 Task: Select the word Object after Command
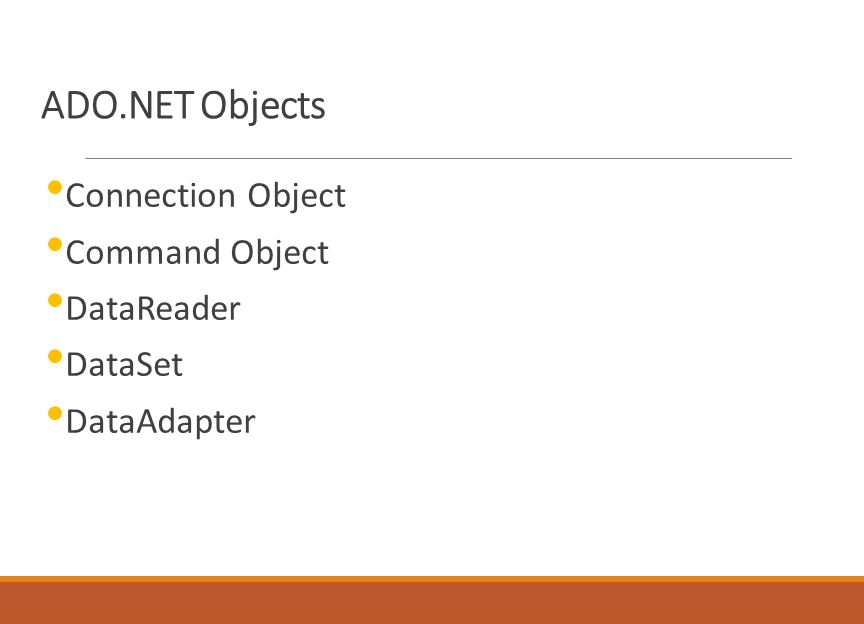click(x=279, y=254)
